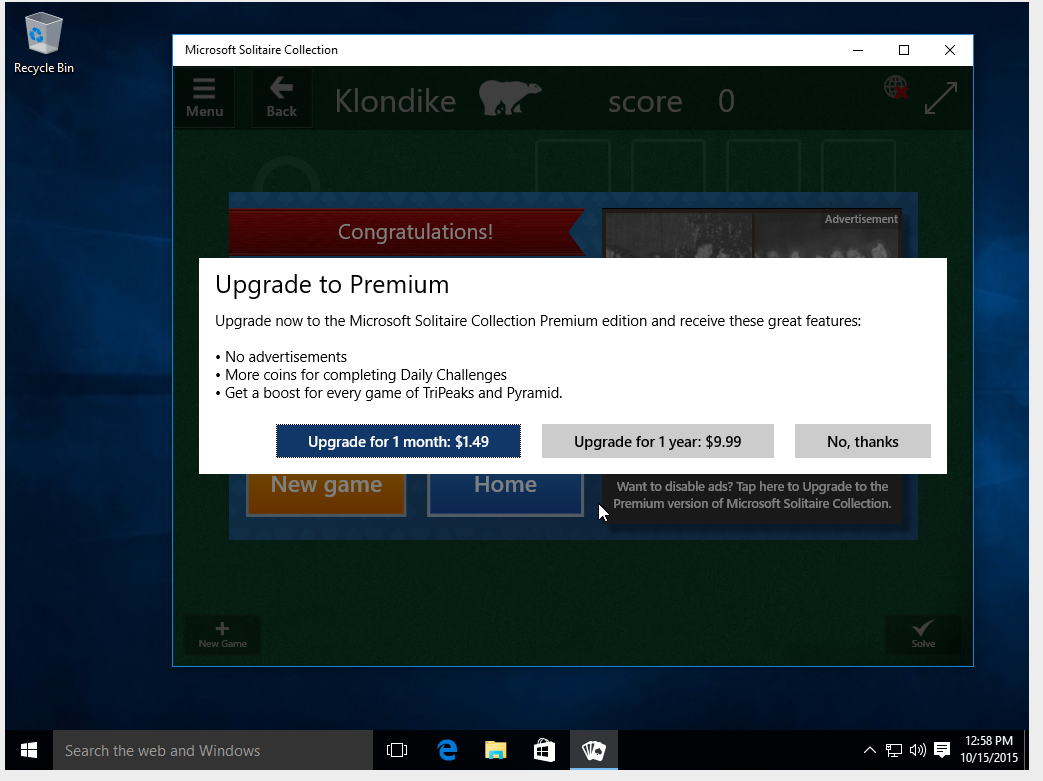Image resolution: width=1043 pixels, height=781 pixels.
Task: Click the blue Home button
Action: 506,494
